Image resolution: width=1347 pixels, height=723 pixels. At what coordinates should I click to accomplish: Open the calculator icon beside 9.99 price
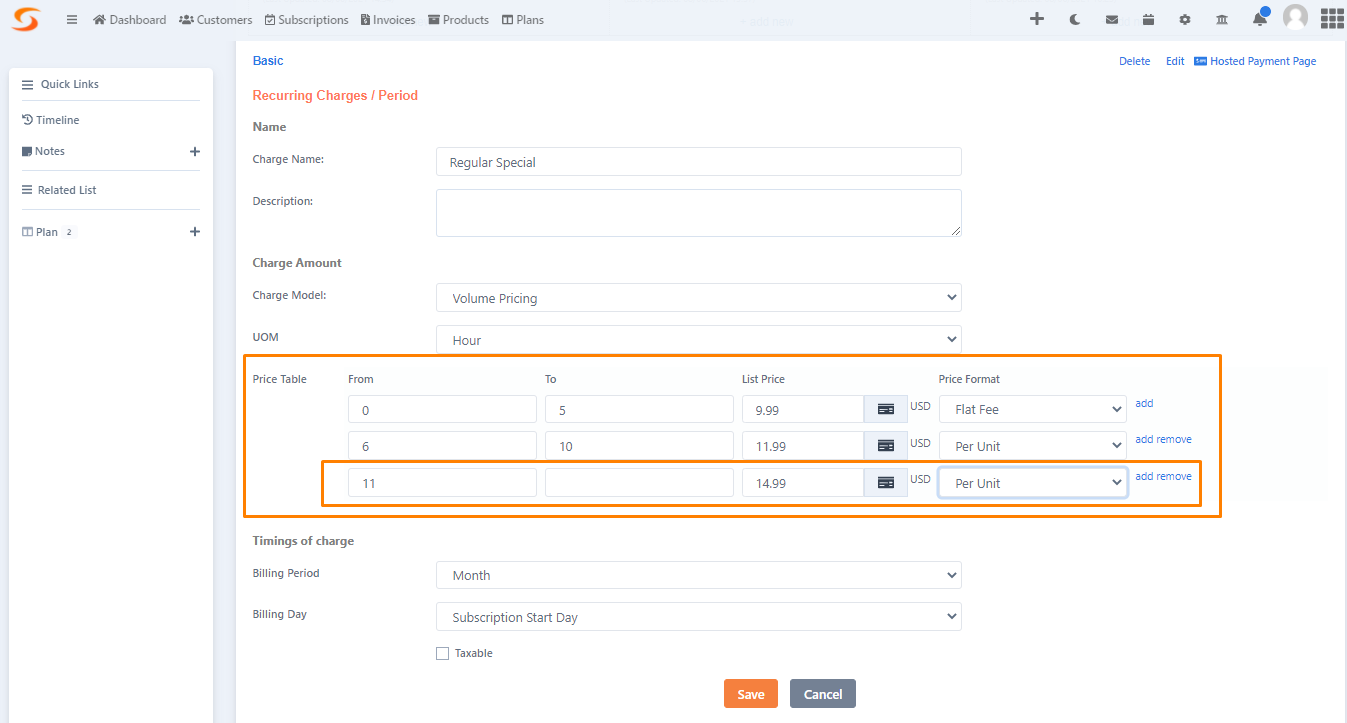(x=886, y=408)
